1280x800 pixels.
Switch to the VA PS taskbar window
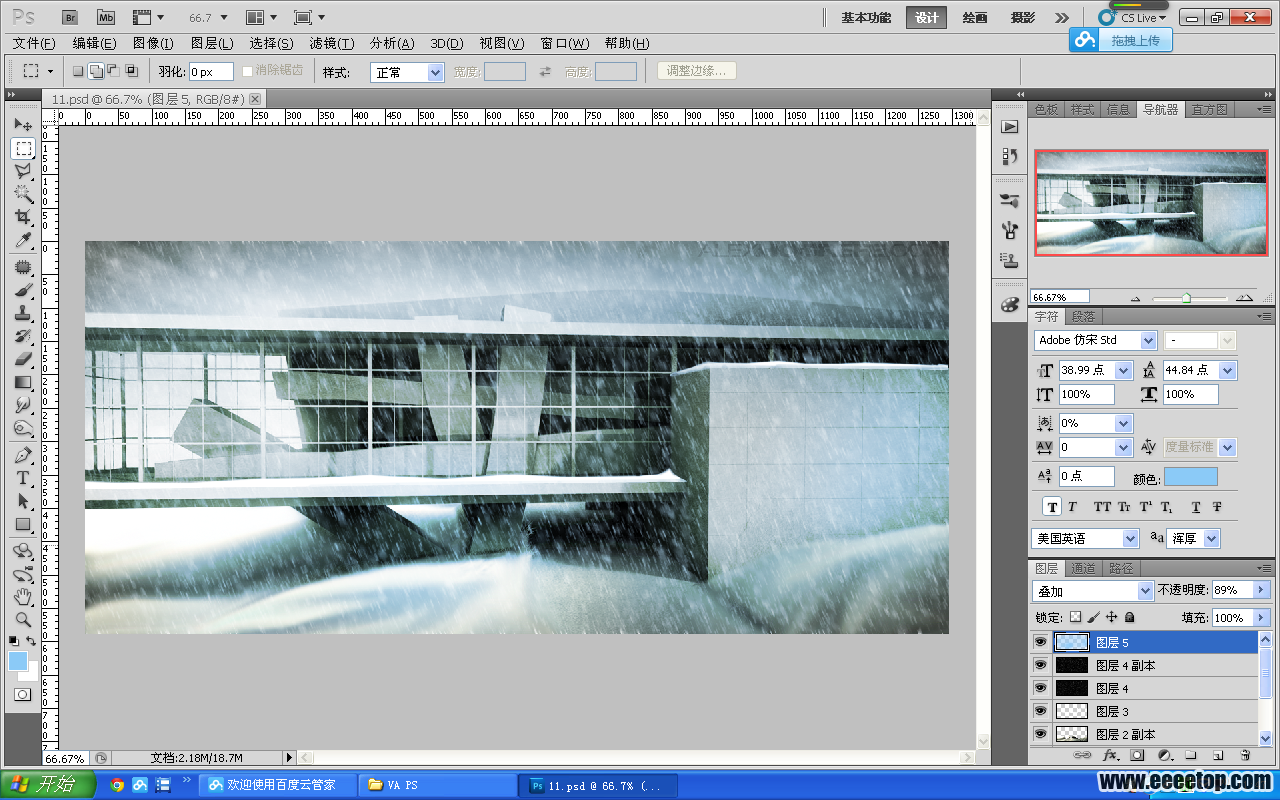pyautogui.click(x=437, y=785)
